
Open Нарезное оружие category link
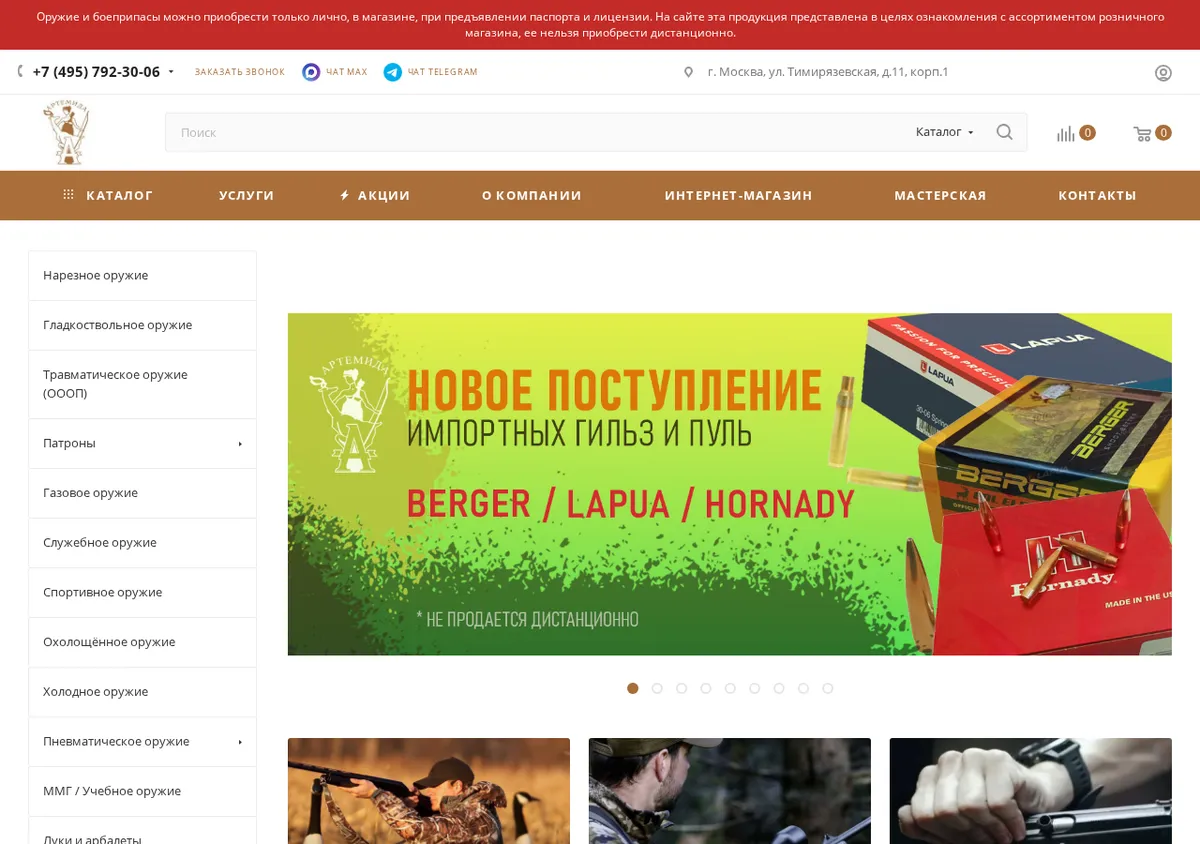(x=95, y=275)
